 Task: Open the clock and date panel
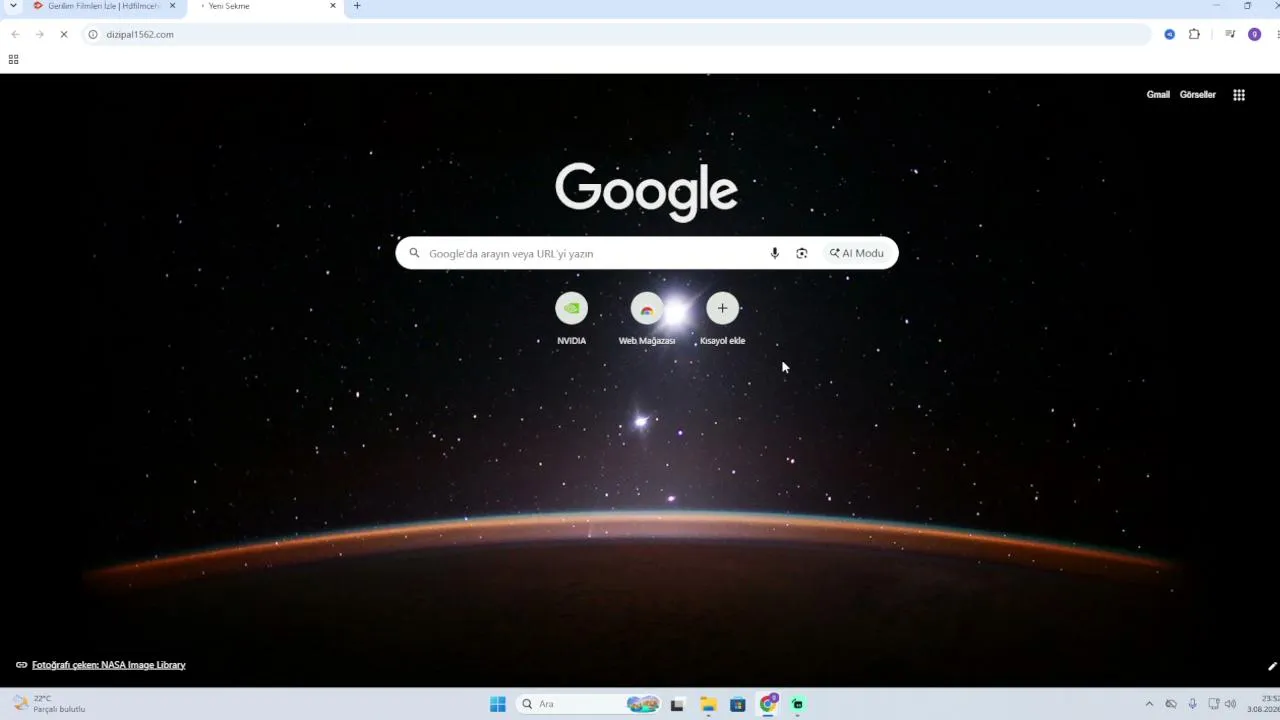(x=1263, y=704)
